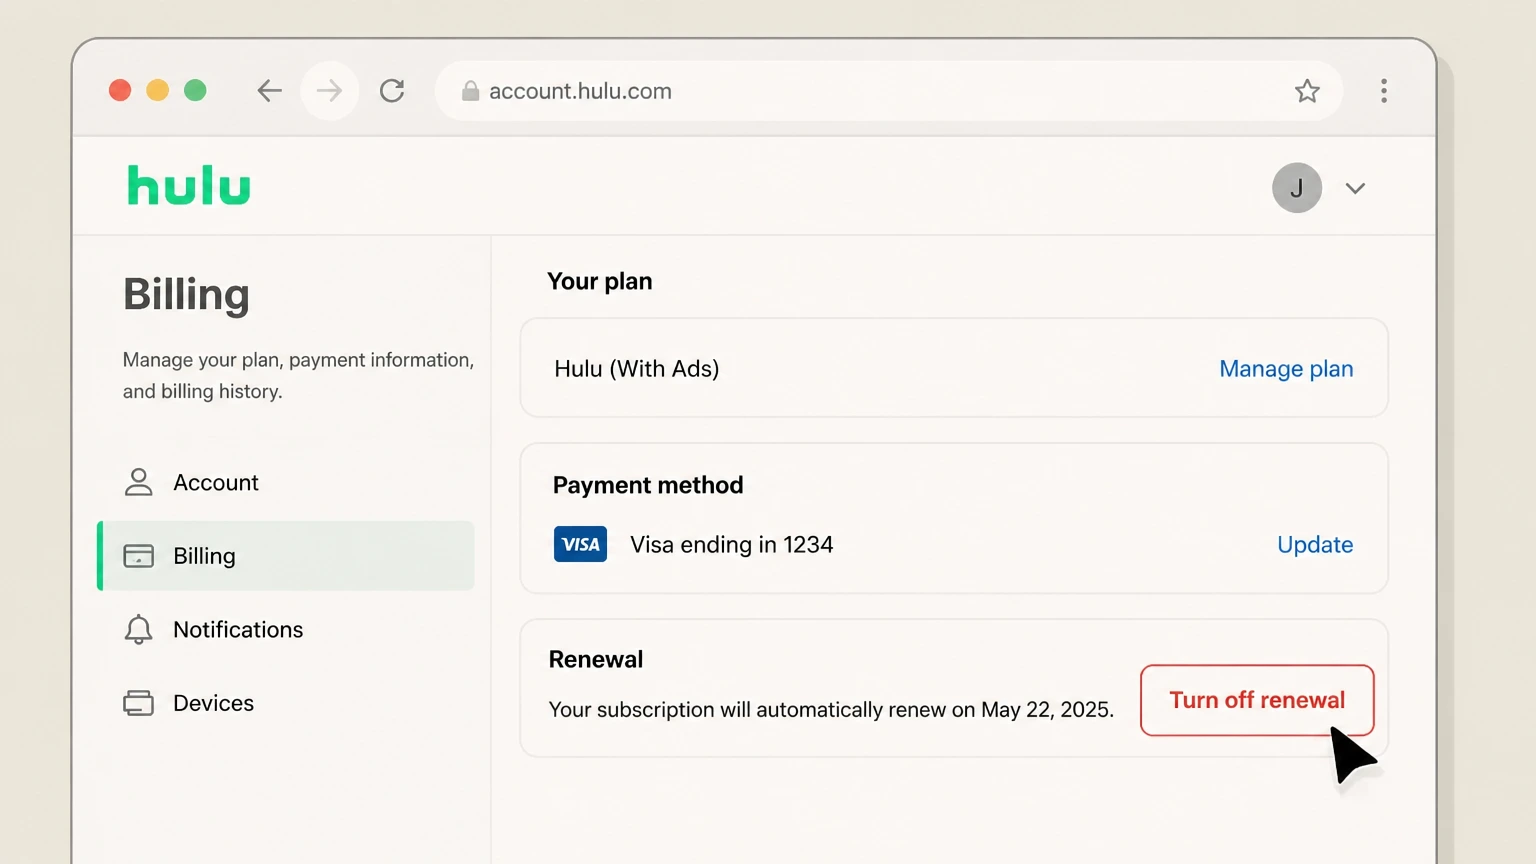
Task: Click the renewal date May 22, 2025 text
Action: pos(1047,710)
